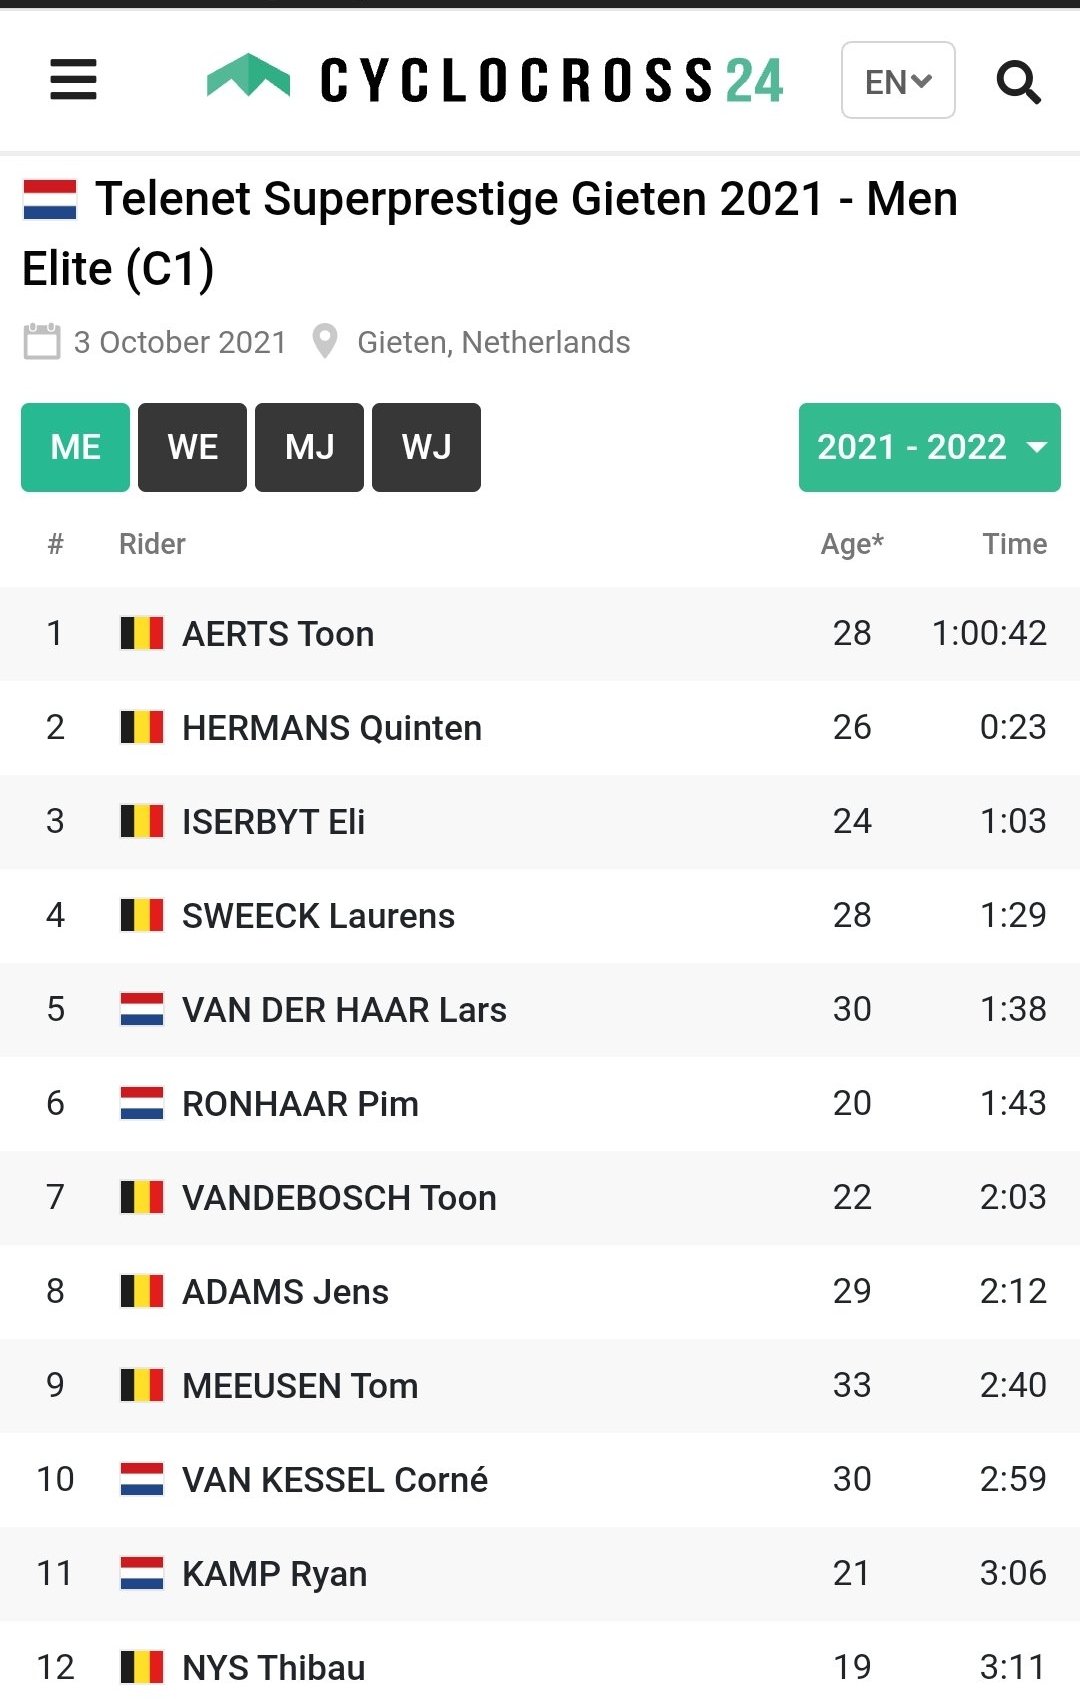Click the calendar icon beside race date
Viewport: 1080px width, 1699px height.
(x=42, y=342)
